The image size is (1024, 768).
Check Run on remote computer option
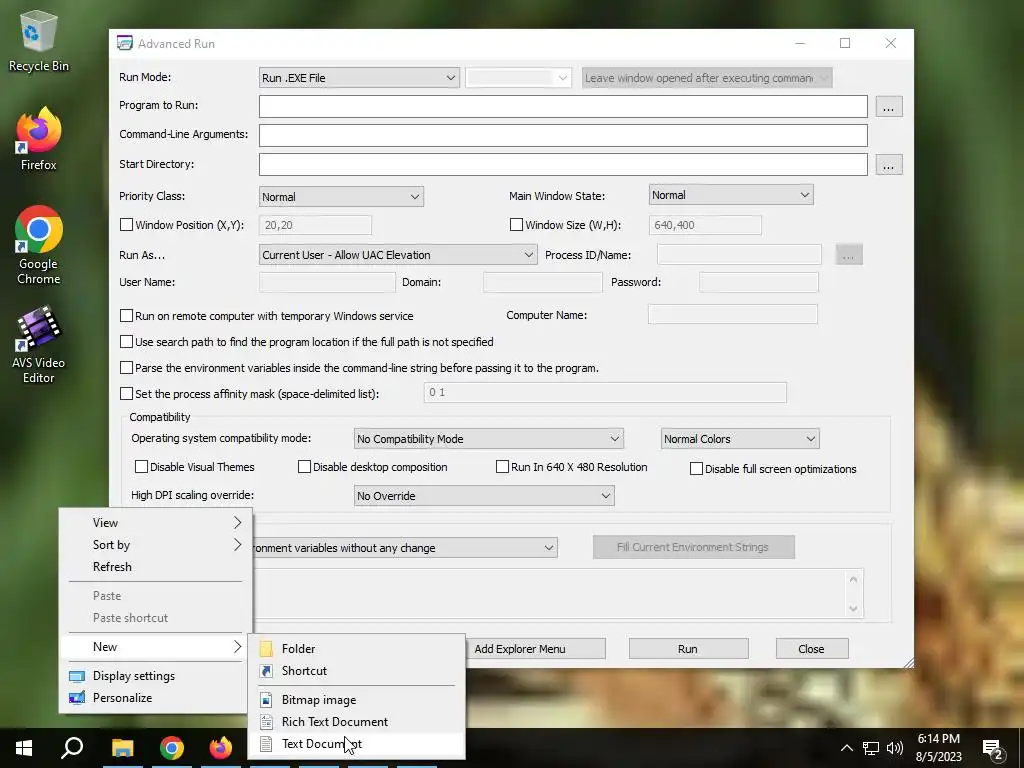point(127,315)
